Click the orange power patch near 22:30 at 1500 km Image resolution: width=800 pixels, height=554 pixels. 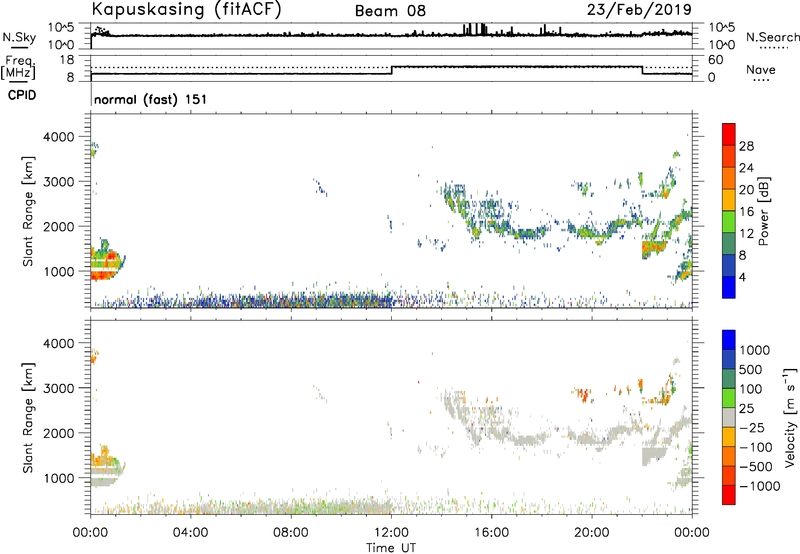[x=654, y=248]
